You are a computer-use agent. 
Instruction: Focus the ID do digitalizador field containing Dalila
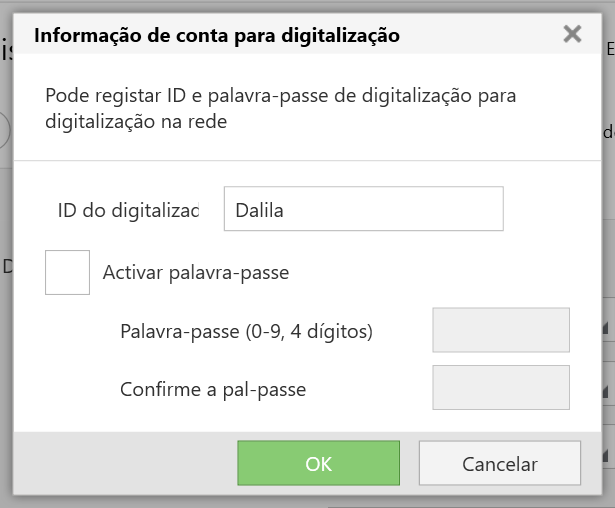click(363, 210)
